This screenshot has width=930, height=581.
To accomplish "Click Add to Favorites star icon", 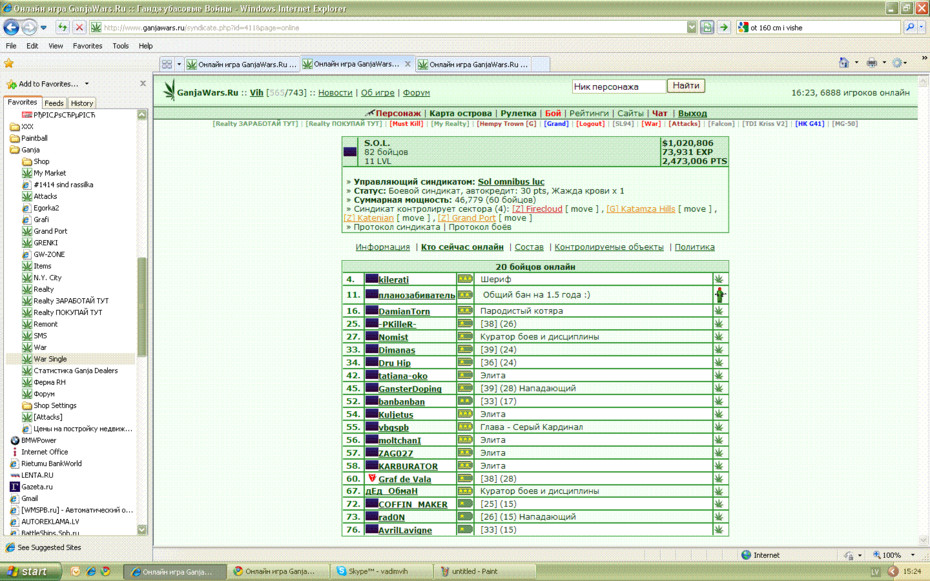I will tap(11, 84).
